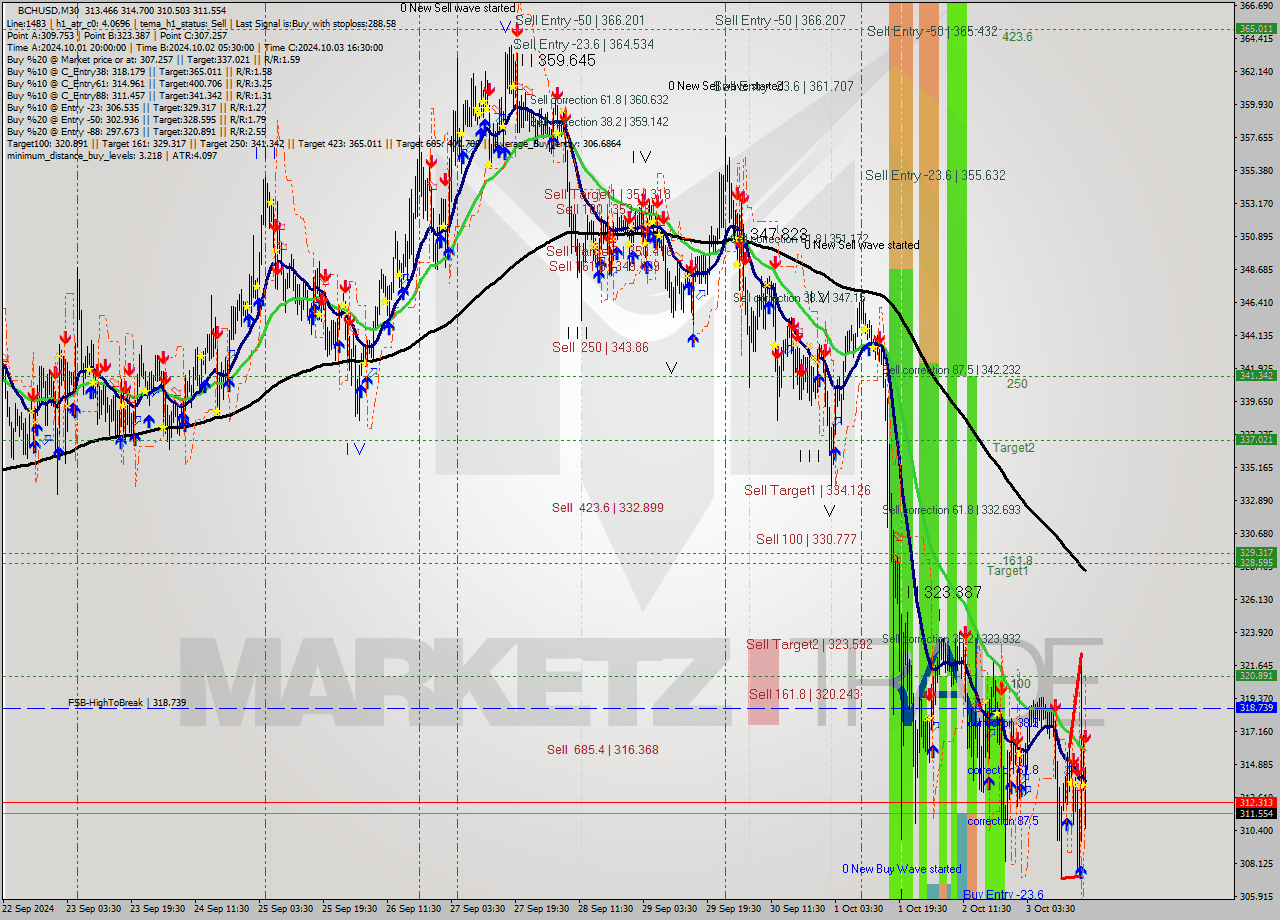This screenshot has width=1280, height=920.
Task: Select the 'Sell 685.4 | 316.368' label
Action: pos(602,750)
